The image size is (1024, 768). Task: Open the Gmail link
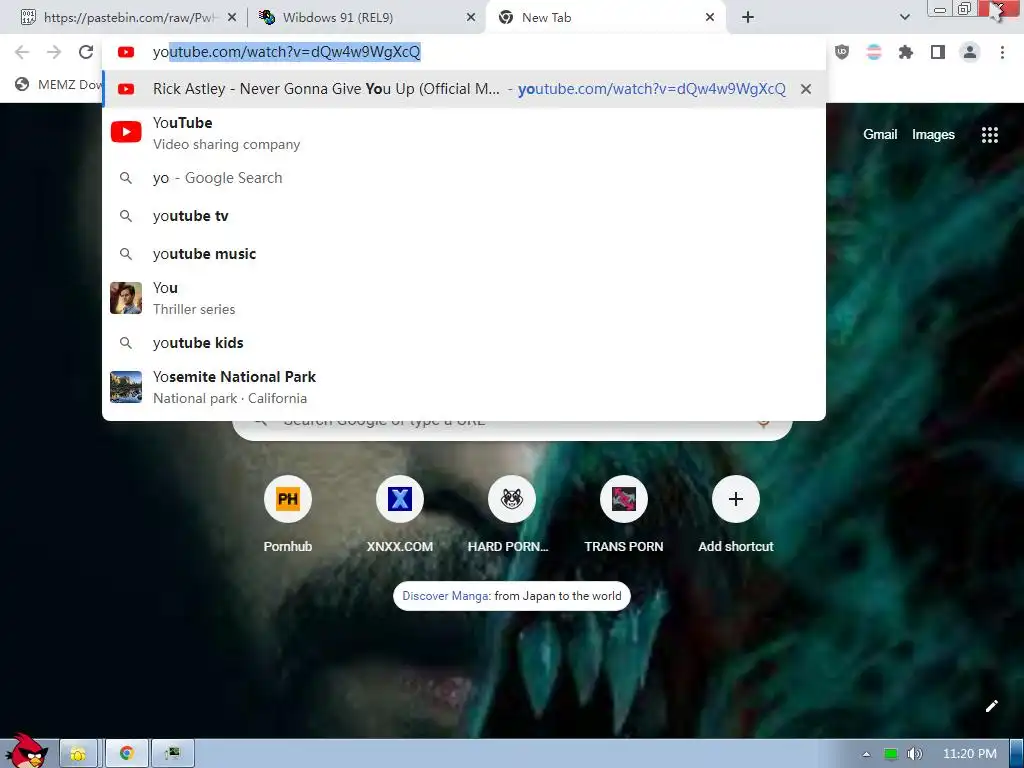coord(880,135)
